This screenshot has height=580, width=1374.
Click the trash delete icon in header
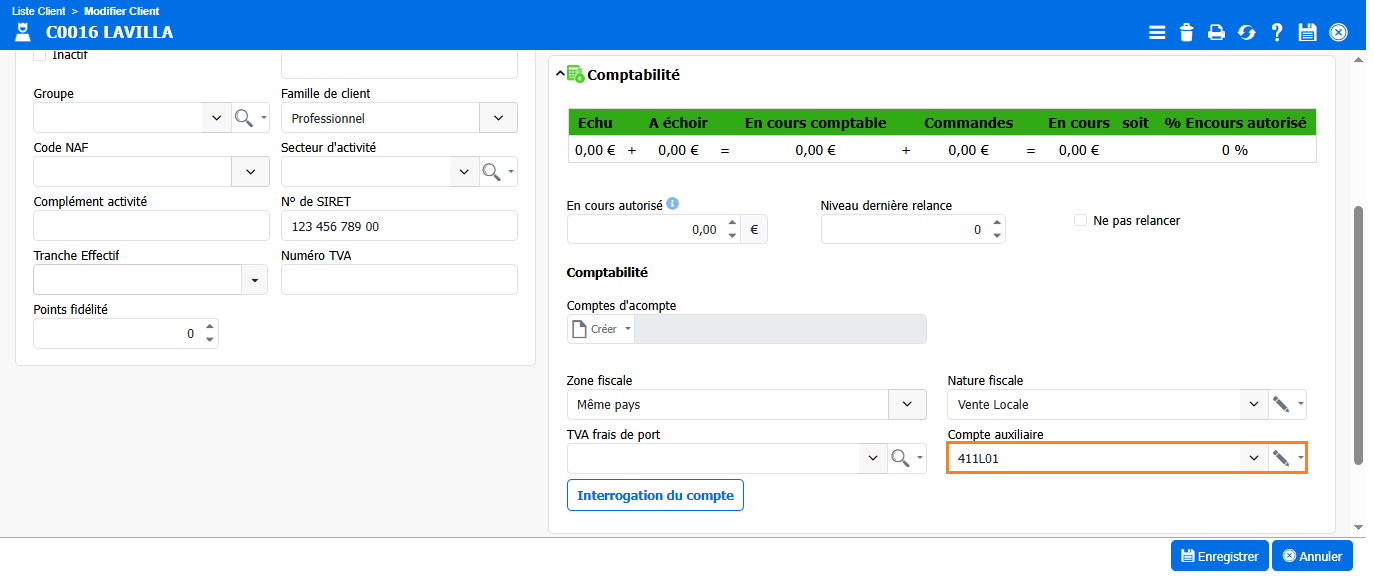point(1187,32)
